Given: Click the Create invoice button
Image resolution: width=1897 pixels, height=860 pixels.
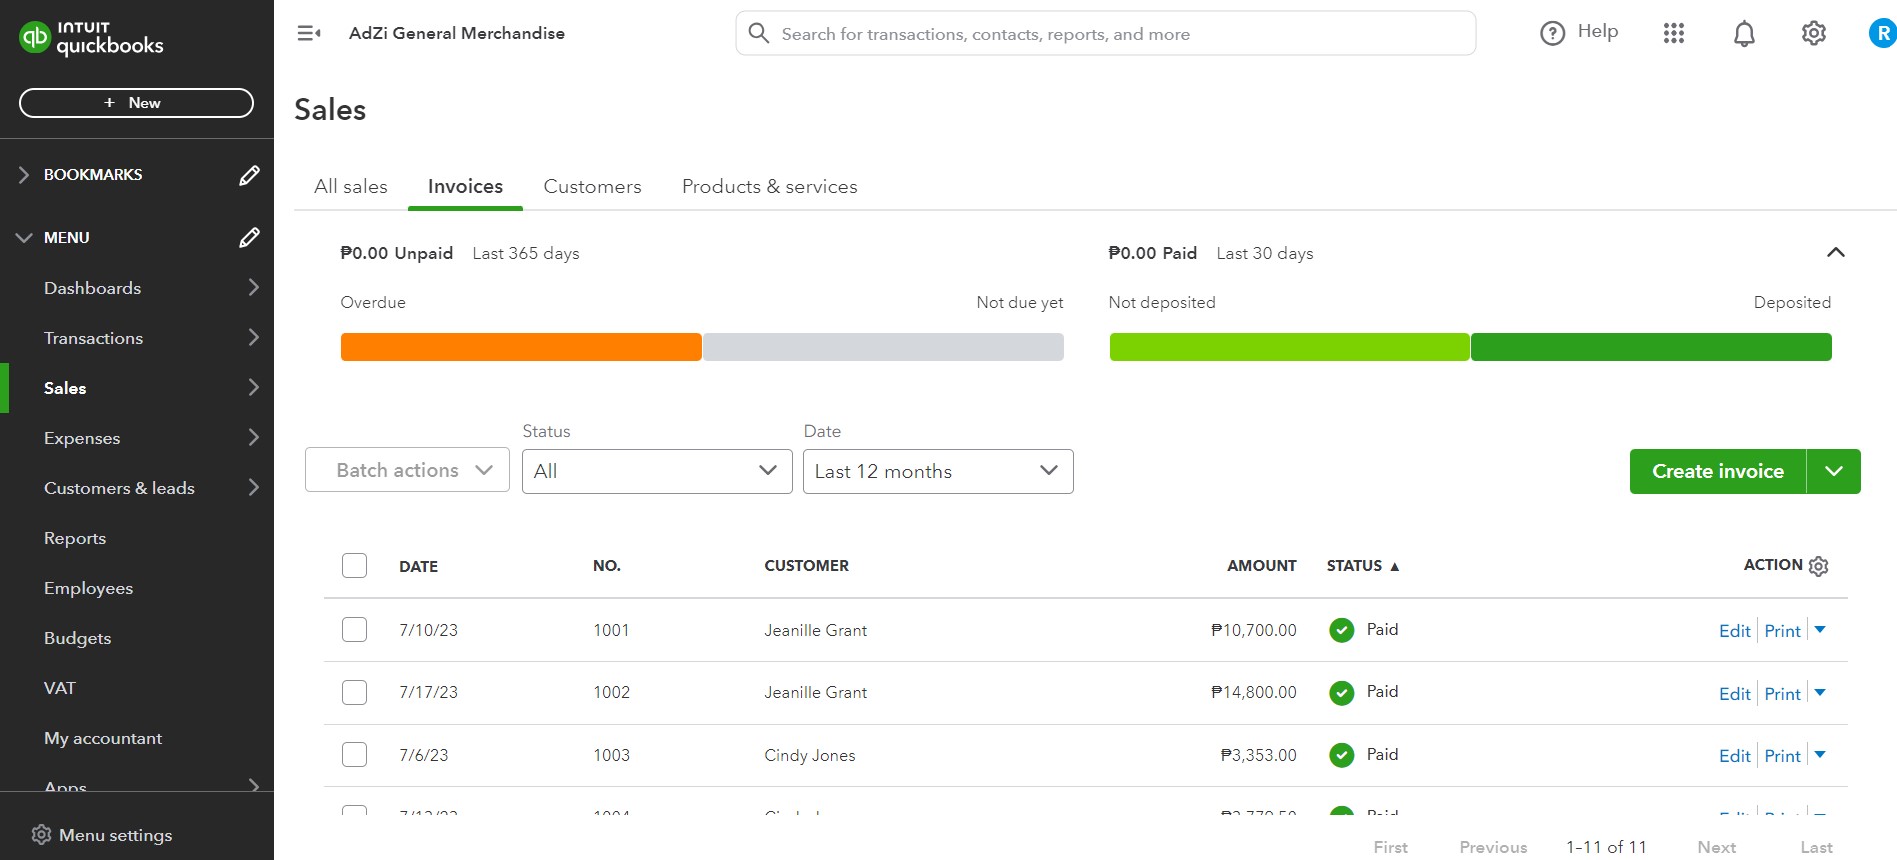Looking at the screenshot, I should click(1717, 471).
